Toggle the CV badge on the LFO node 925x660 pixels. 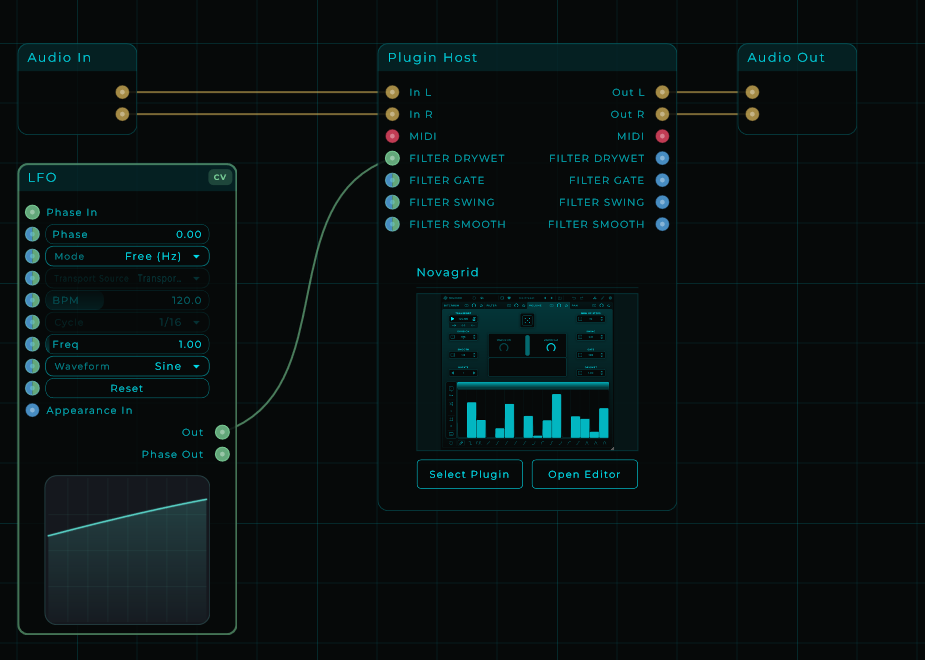coord(220,177)
